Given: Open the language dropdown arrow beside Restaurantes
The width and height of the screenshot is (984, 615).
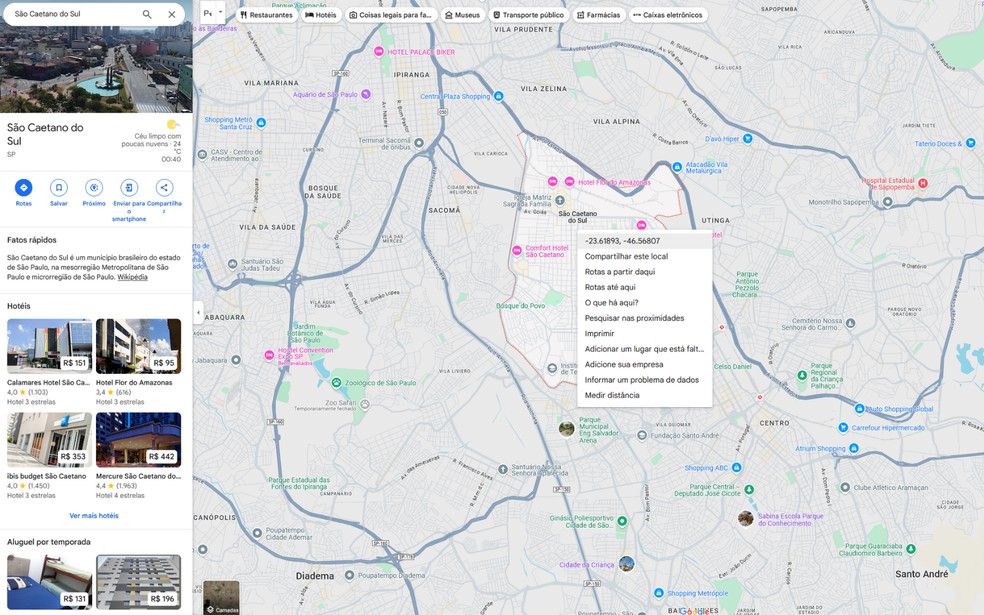Looking at the screenshot, I should click(220, 13).
